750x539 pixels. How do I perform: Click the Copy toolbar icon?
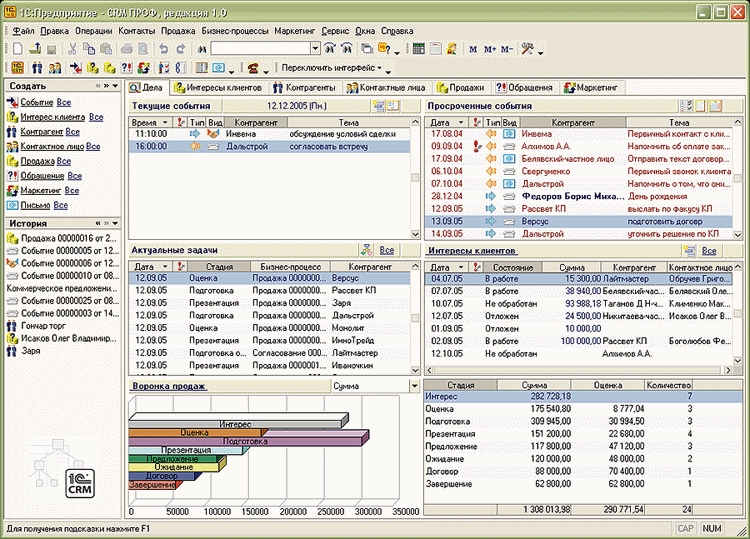click(89, 49)
